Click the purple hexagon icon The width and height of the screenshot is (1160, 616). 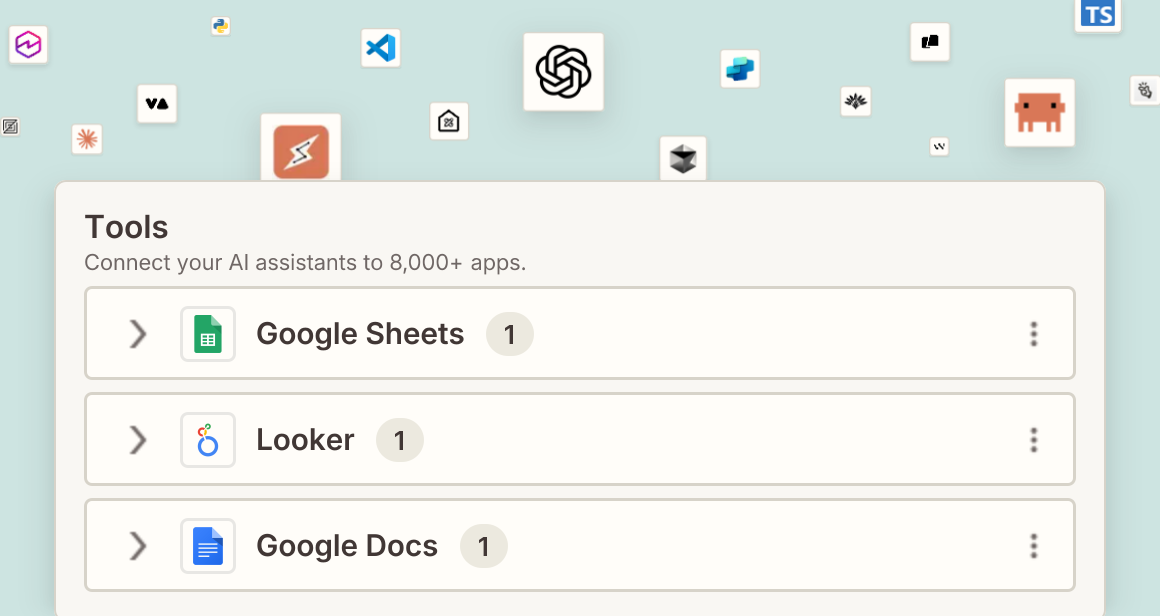tap(28, 44)
